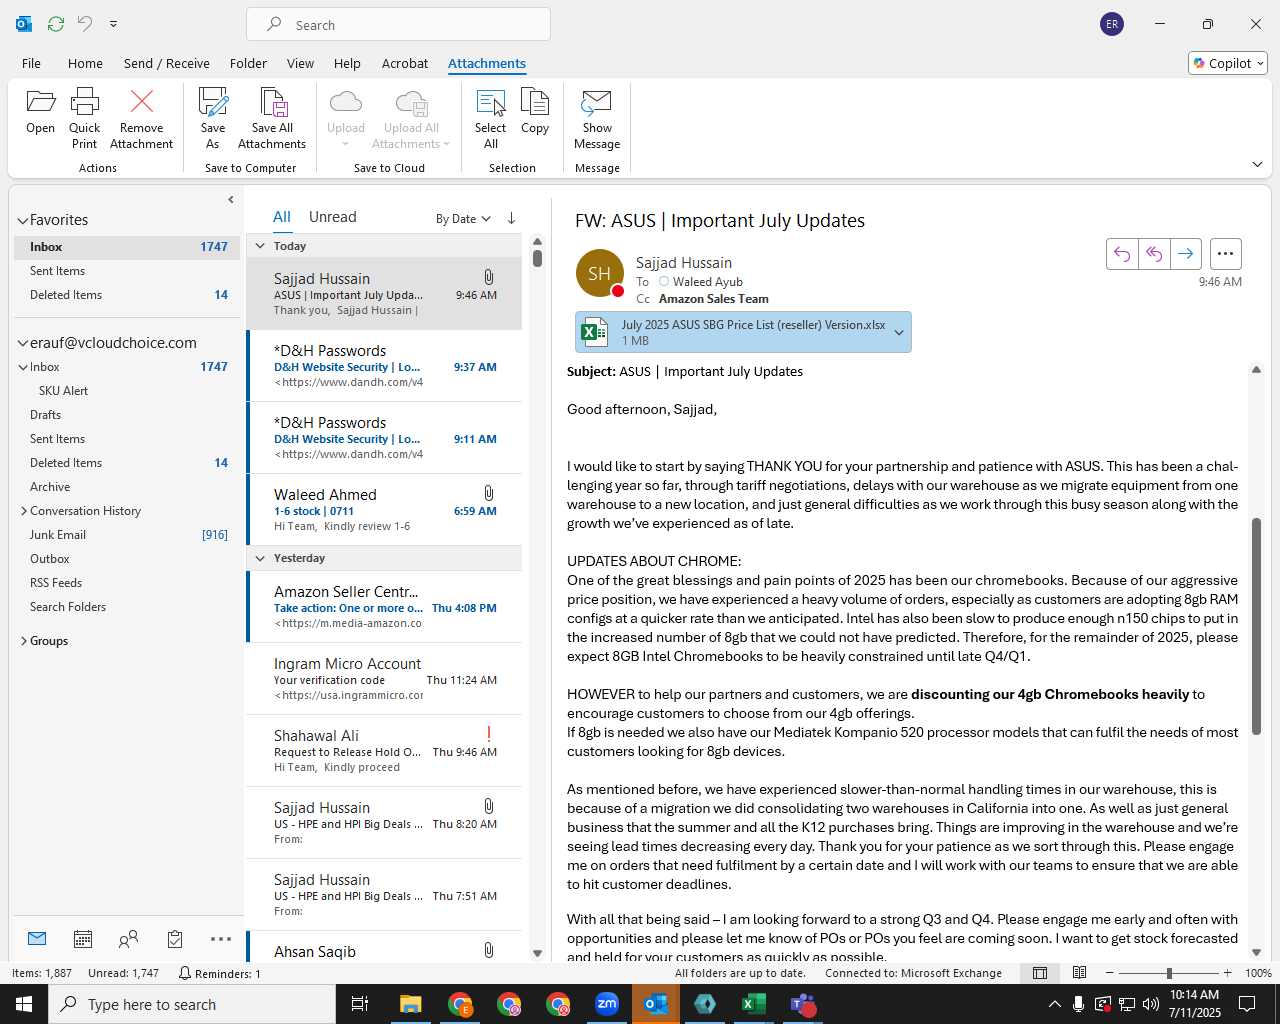Open Ingram Micro Account verification email
The height and width of the screenshot is (1024, 1280).
[x=385, y=679]
